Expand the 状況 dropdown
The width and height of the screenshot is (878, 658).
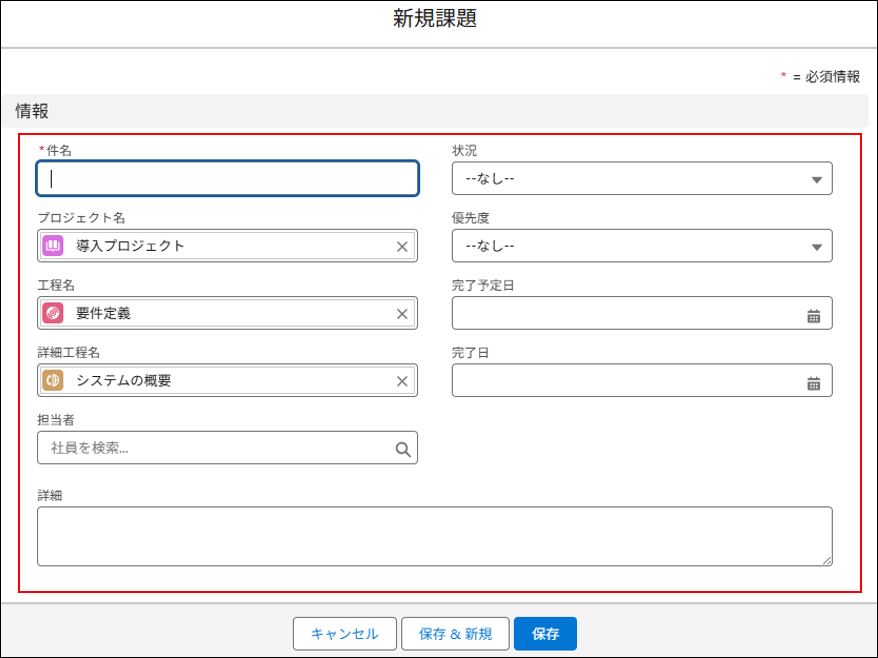(x=642, y=179)
